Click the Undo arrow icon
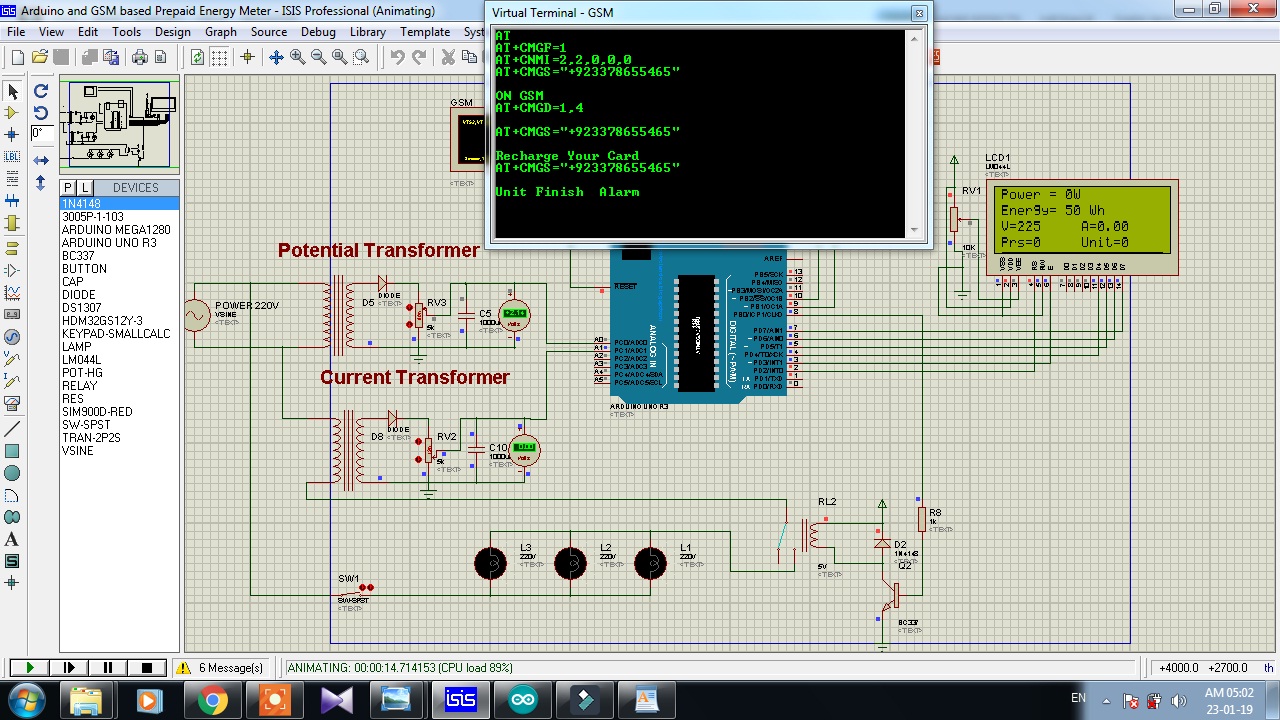Image resolution: width=1280 pixels, height=720 pixels. coord(398,57)
